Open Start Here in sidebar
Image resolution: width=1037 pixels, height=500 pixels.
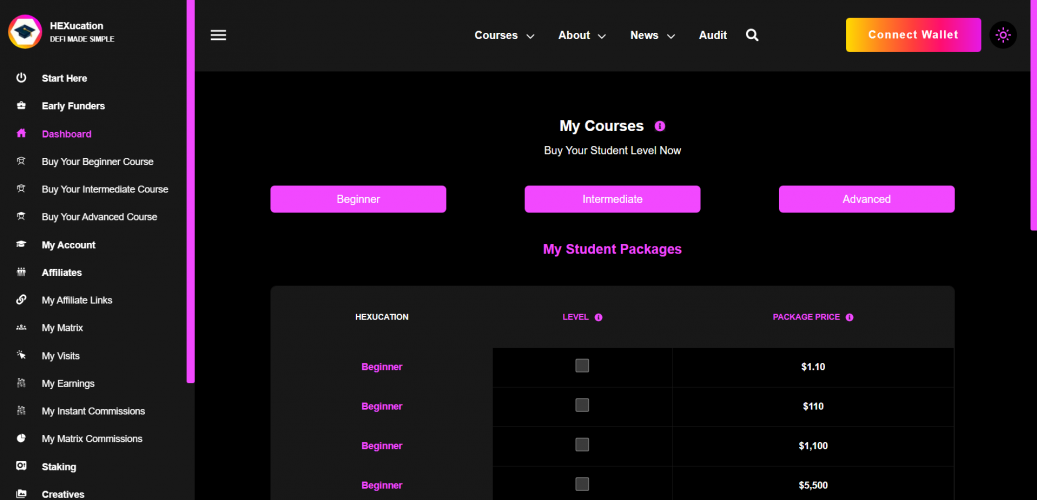[64, 78]
